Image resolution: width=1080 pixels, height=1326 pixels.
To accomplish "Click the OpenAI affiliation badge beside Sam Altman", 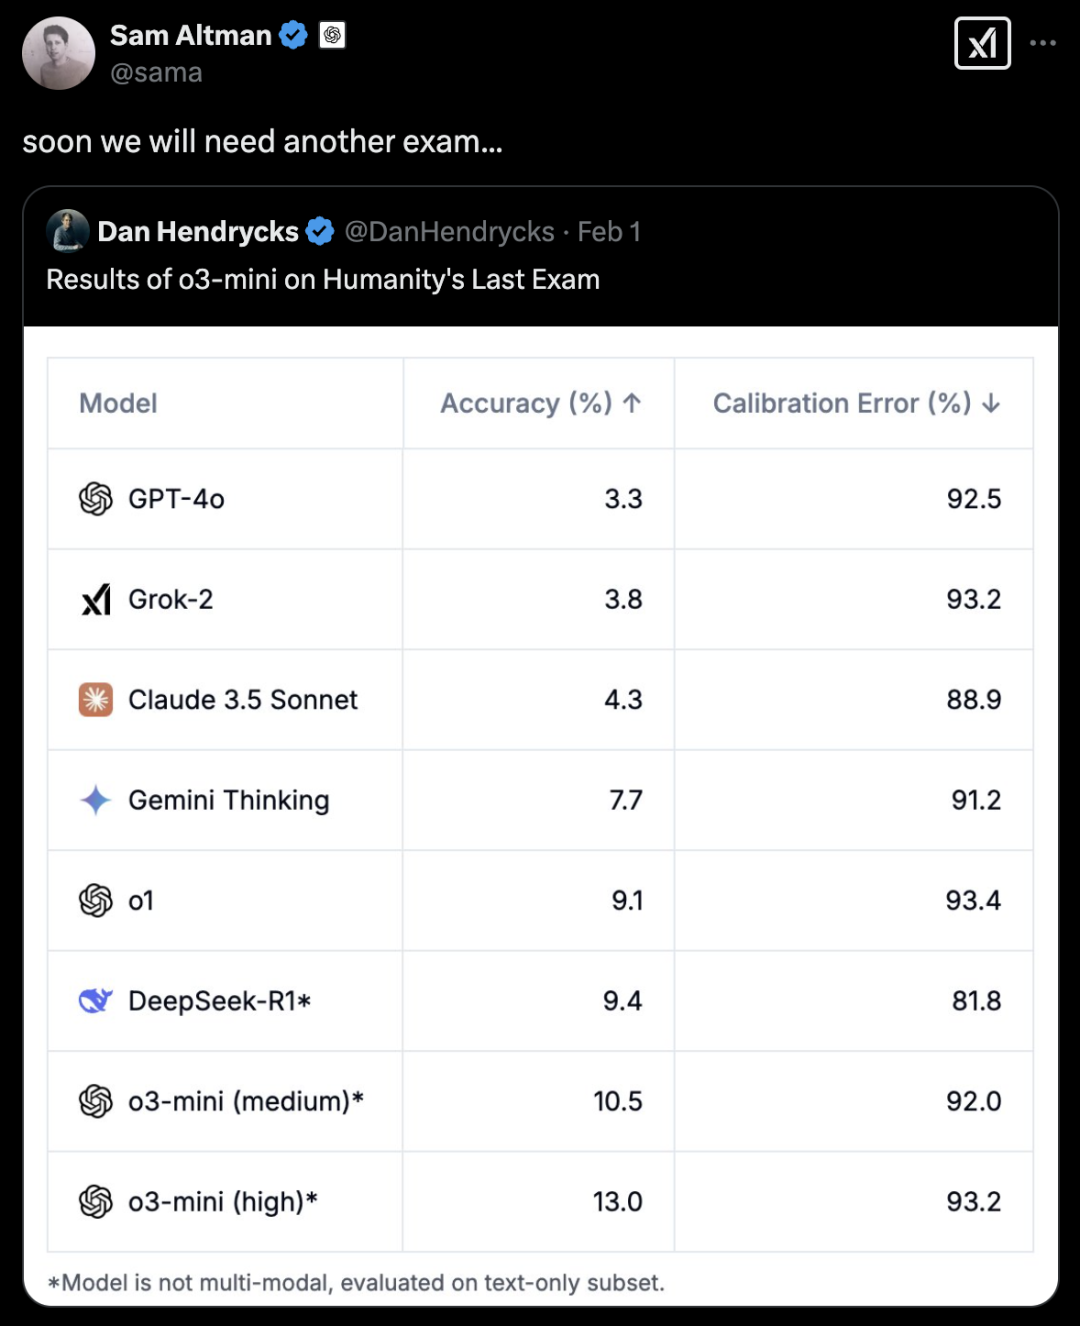I will (x=332, y=36).
